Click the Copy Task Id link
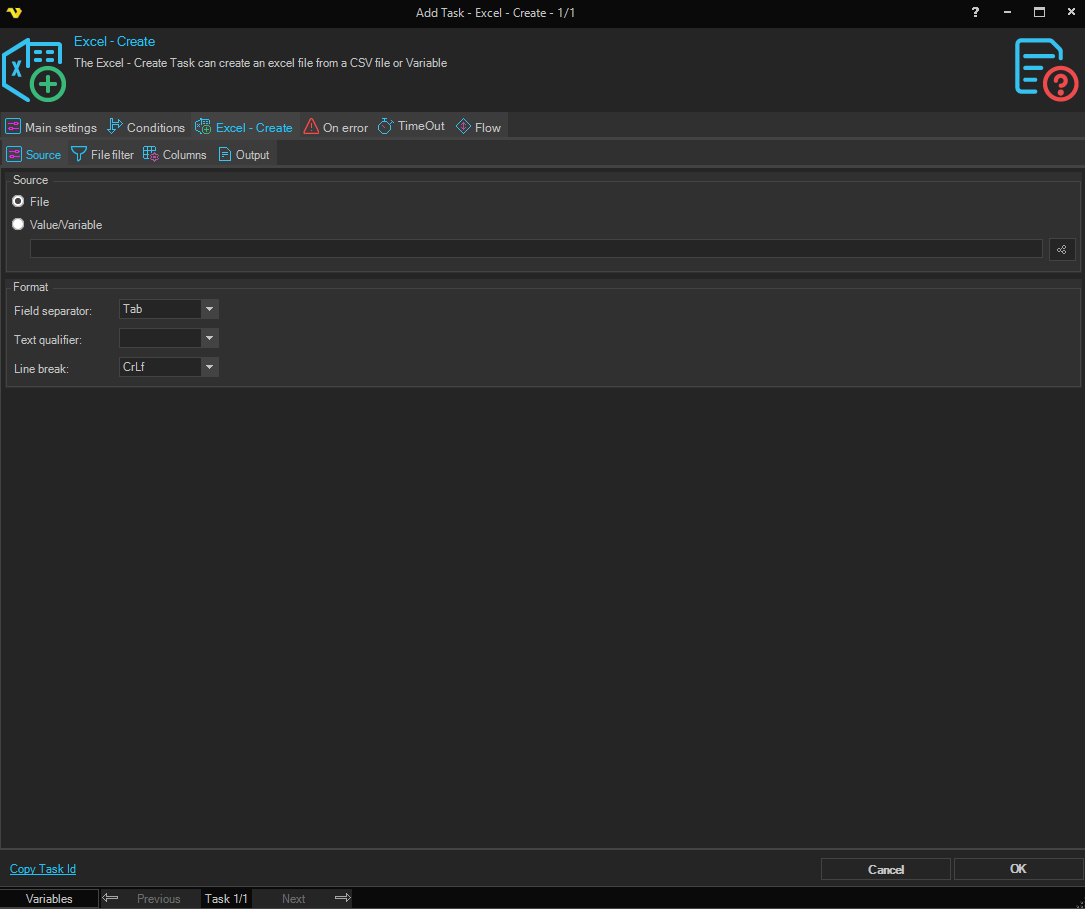The height and width of the screenshot is (909, 1085). (43, 869)
